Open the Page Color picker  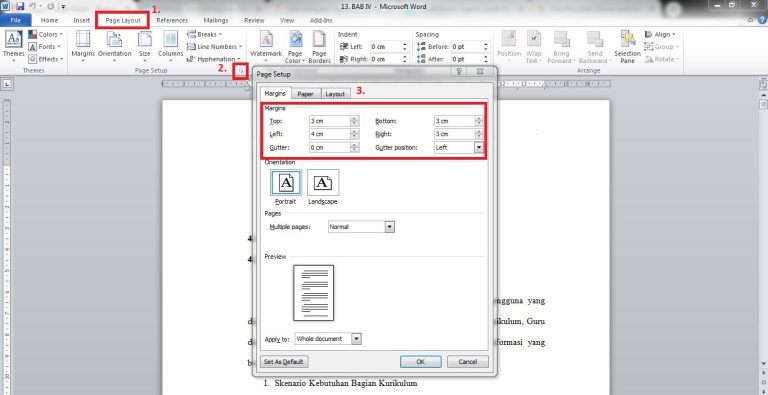[x=295, y=46]
